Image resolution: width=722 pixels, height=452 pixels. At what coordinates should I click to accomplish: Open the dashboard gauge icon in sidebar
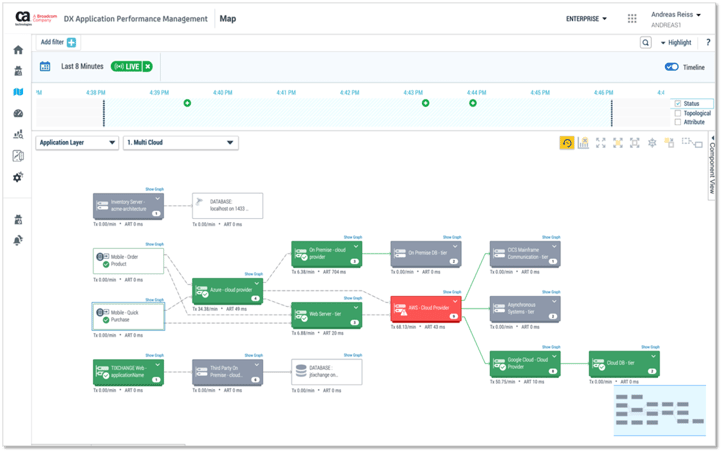tap(18, 113)
